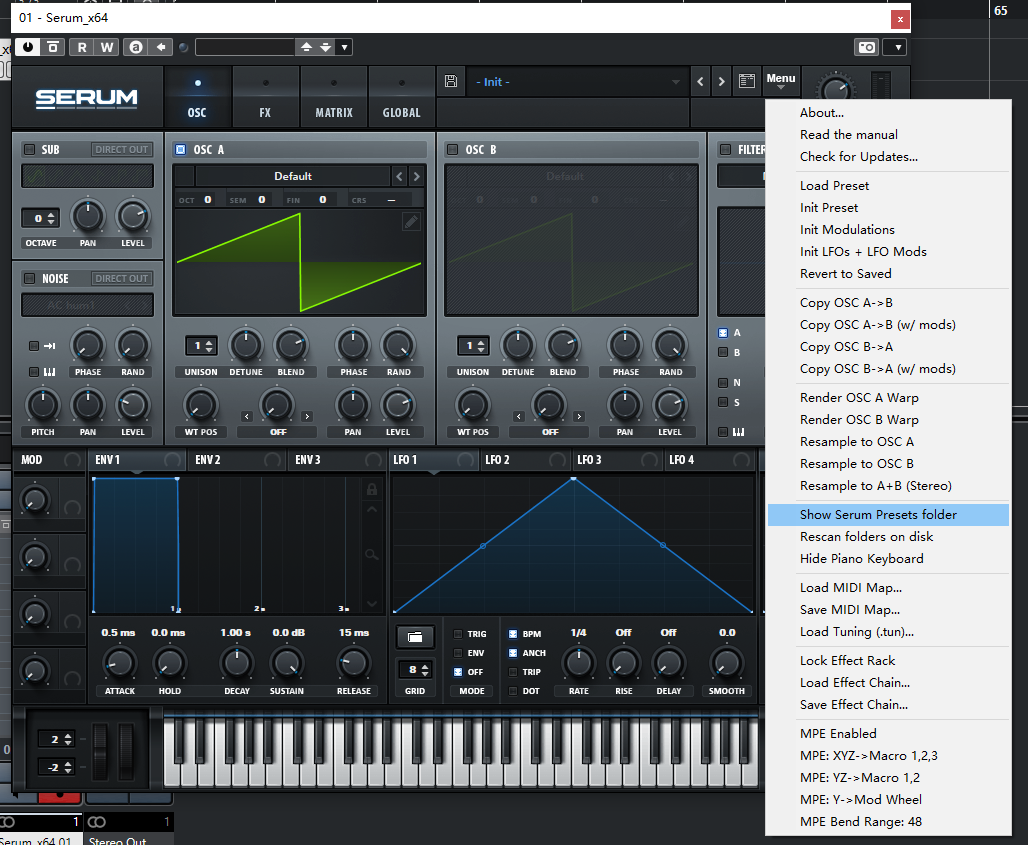Image resolution: width=1028 pixels, height=845 pixels.
Task: Open the preset browser list icon
Action: pos(747,81)
